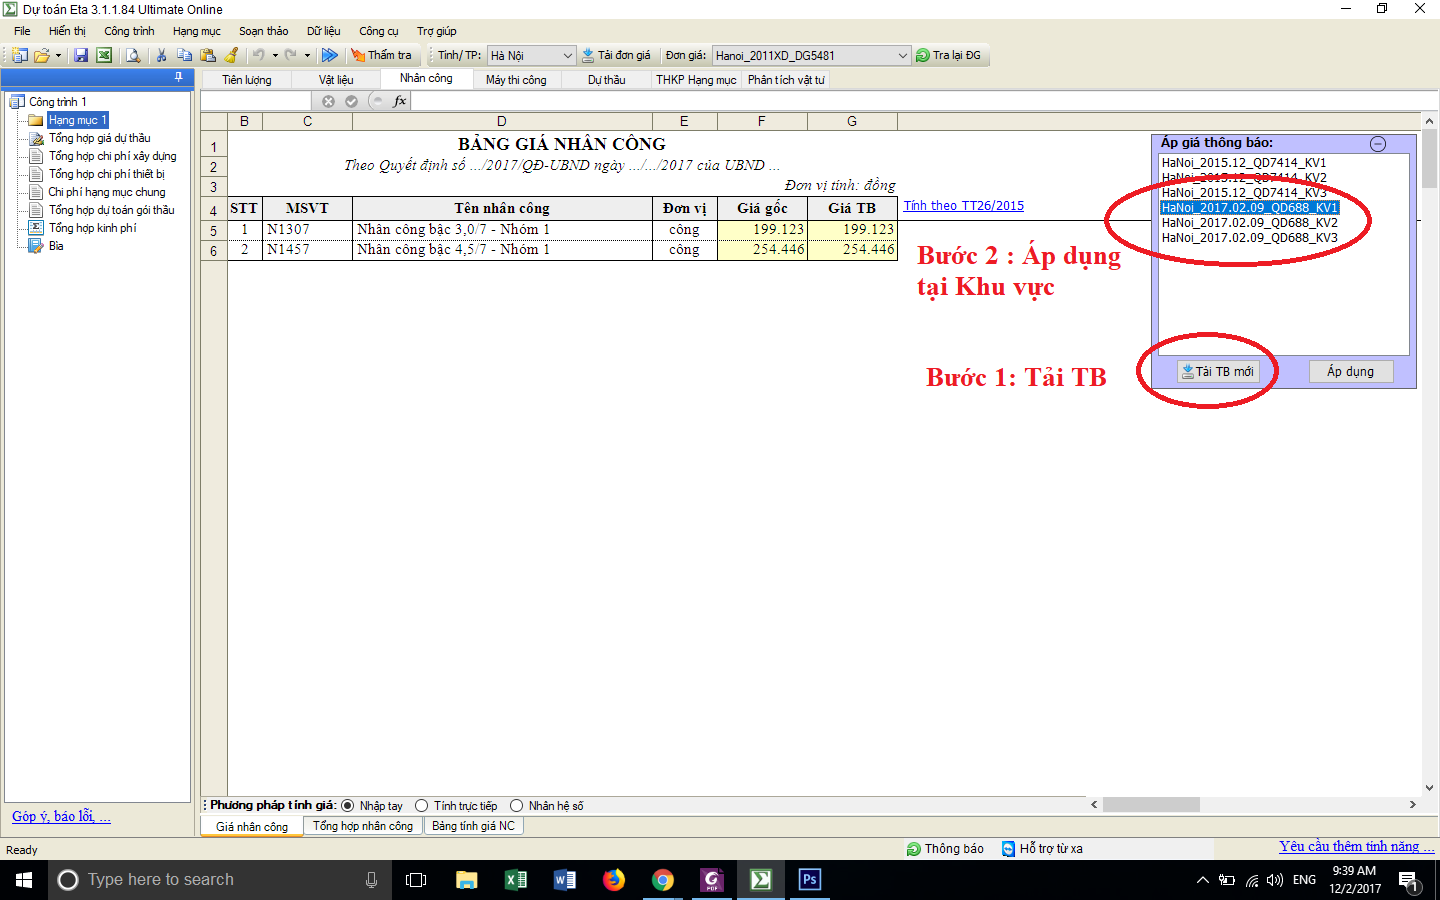Choose the Nhân hệ số radio option
This screenshot has width=1440, height=900.
517,806
